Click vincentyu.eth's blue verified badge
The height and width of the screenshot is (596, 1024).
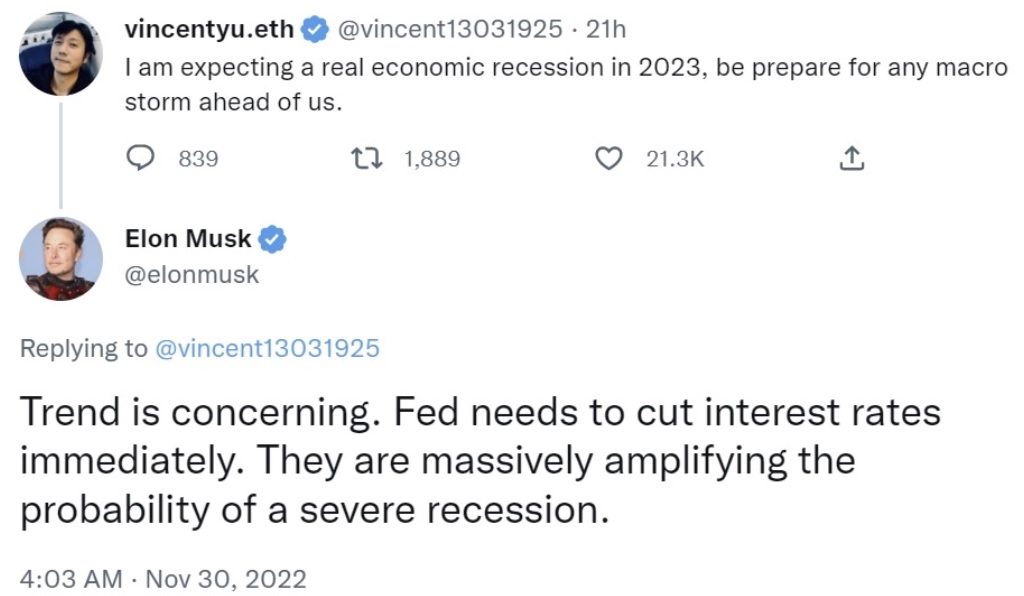pyautogui.click(x=315, y=29)
